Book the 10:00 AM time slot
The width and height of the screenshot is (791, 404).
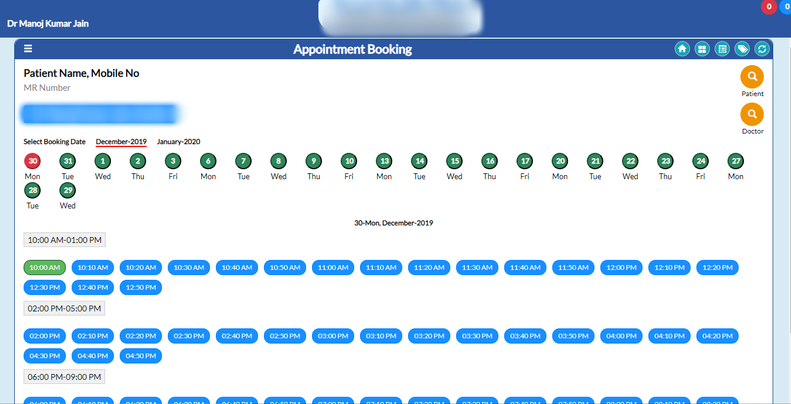[x=44, y=268]
